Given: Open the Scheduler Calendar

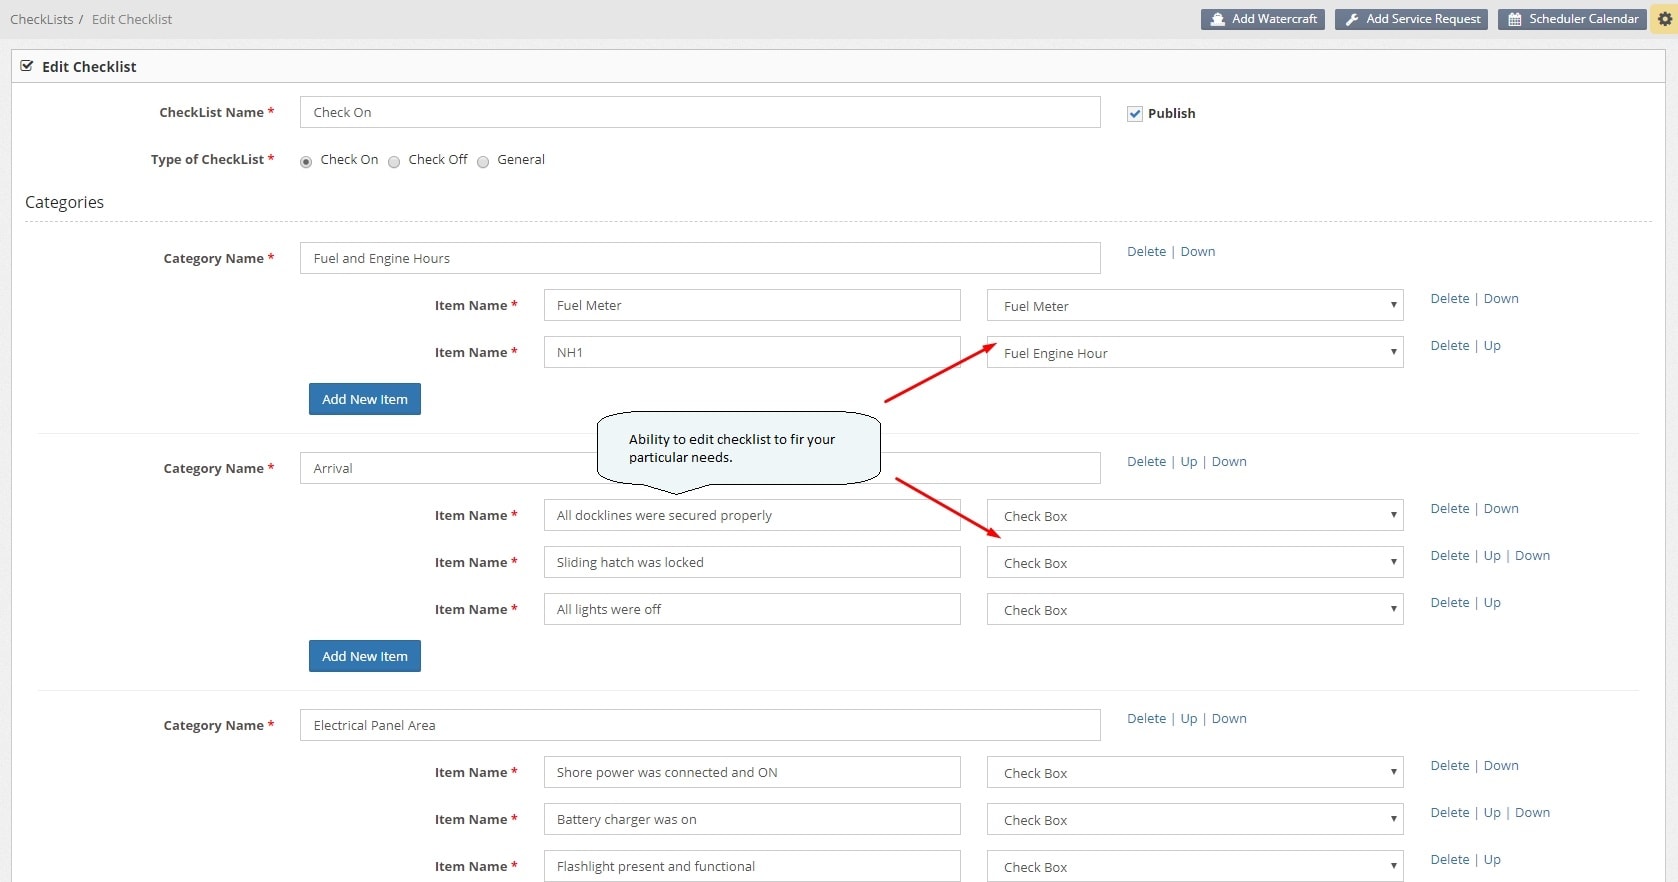Looking at the screenshot, I should 1572,19.
